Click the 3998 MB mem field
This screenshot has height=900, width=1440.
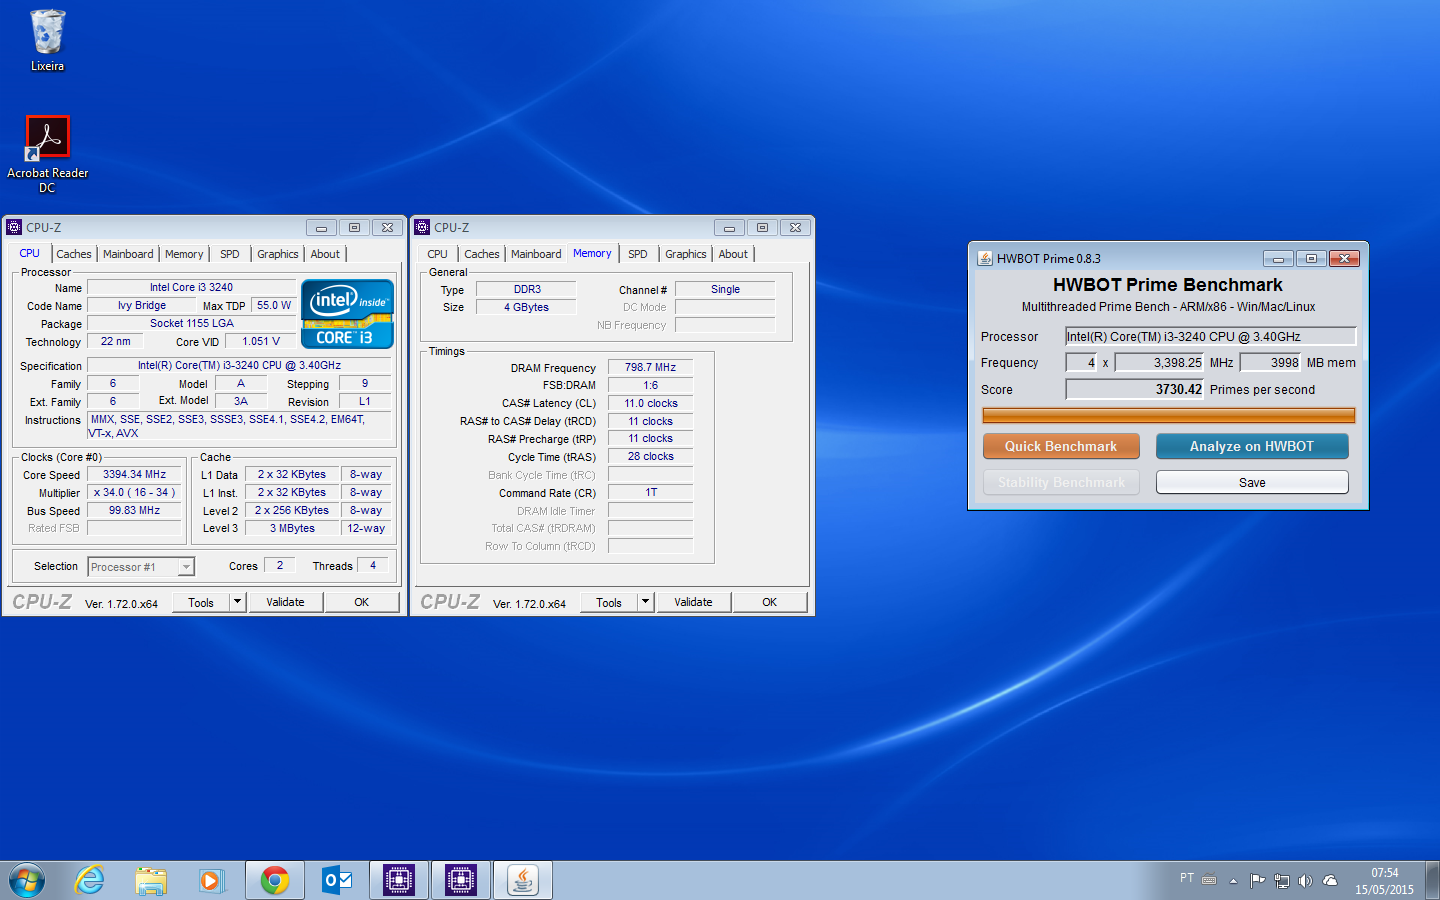tap(1271, 363)
